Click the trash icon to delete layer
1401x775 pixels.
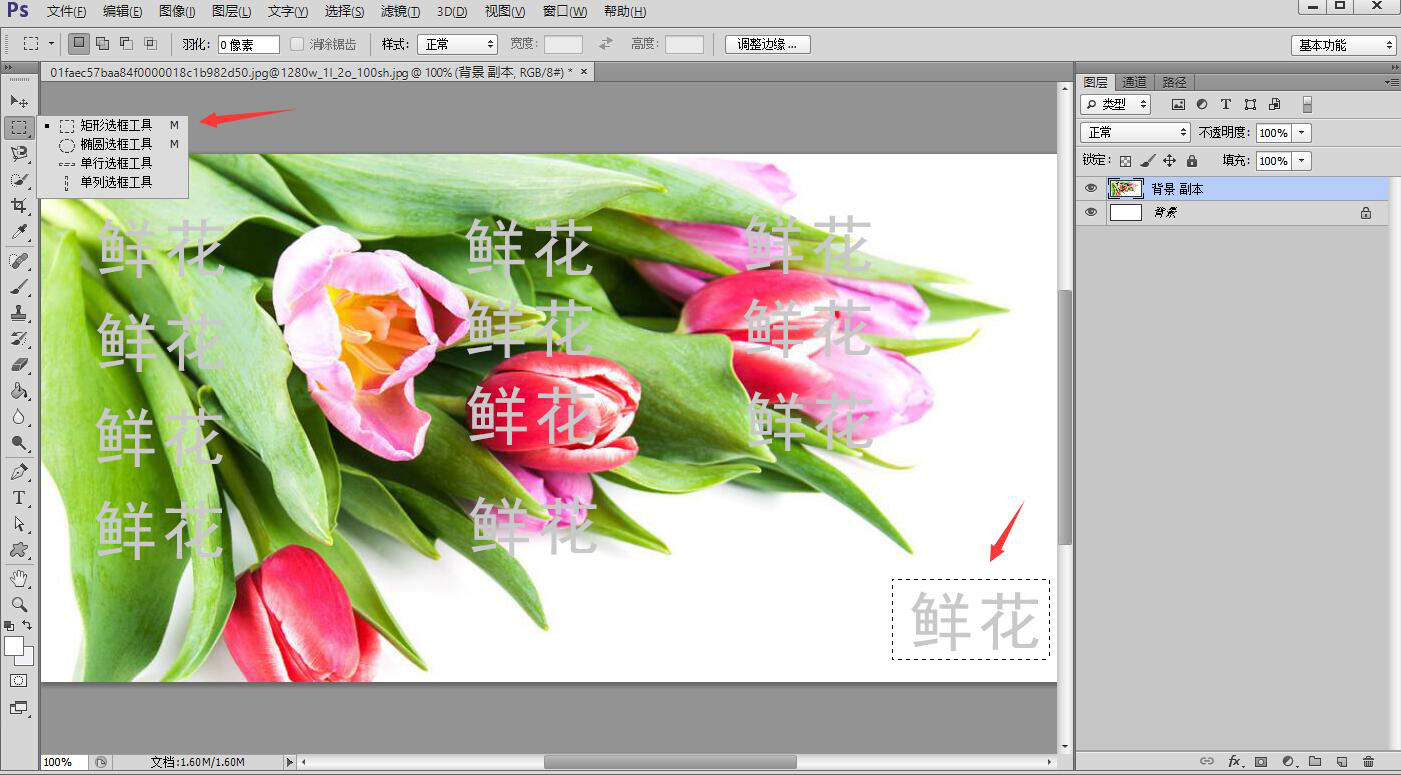click(1368, 762)
